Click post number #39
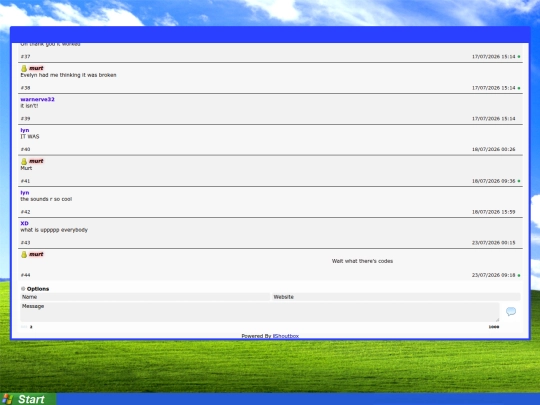The height and width of the screenshot is (405, 540). click(x=25, y=118)
